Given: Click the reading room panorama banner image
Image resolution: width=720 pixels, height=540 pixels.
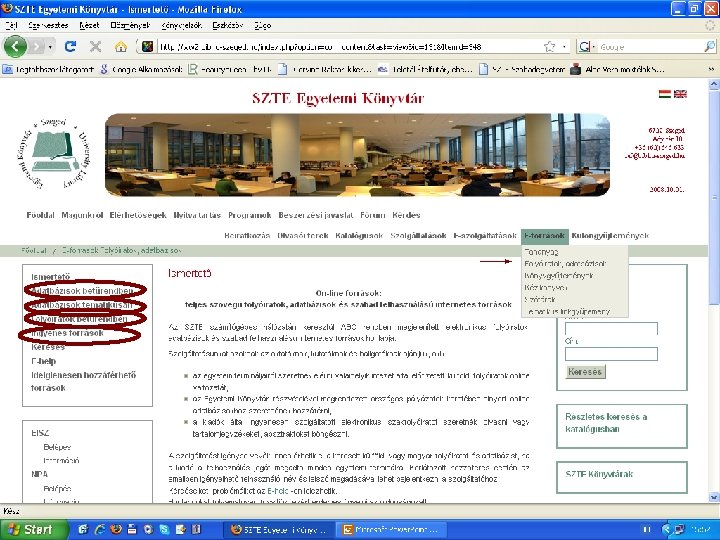Looking at the screenshot, I should 357,155.
